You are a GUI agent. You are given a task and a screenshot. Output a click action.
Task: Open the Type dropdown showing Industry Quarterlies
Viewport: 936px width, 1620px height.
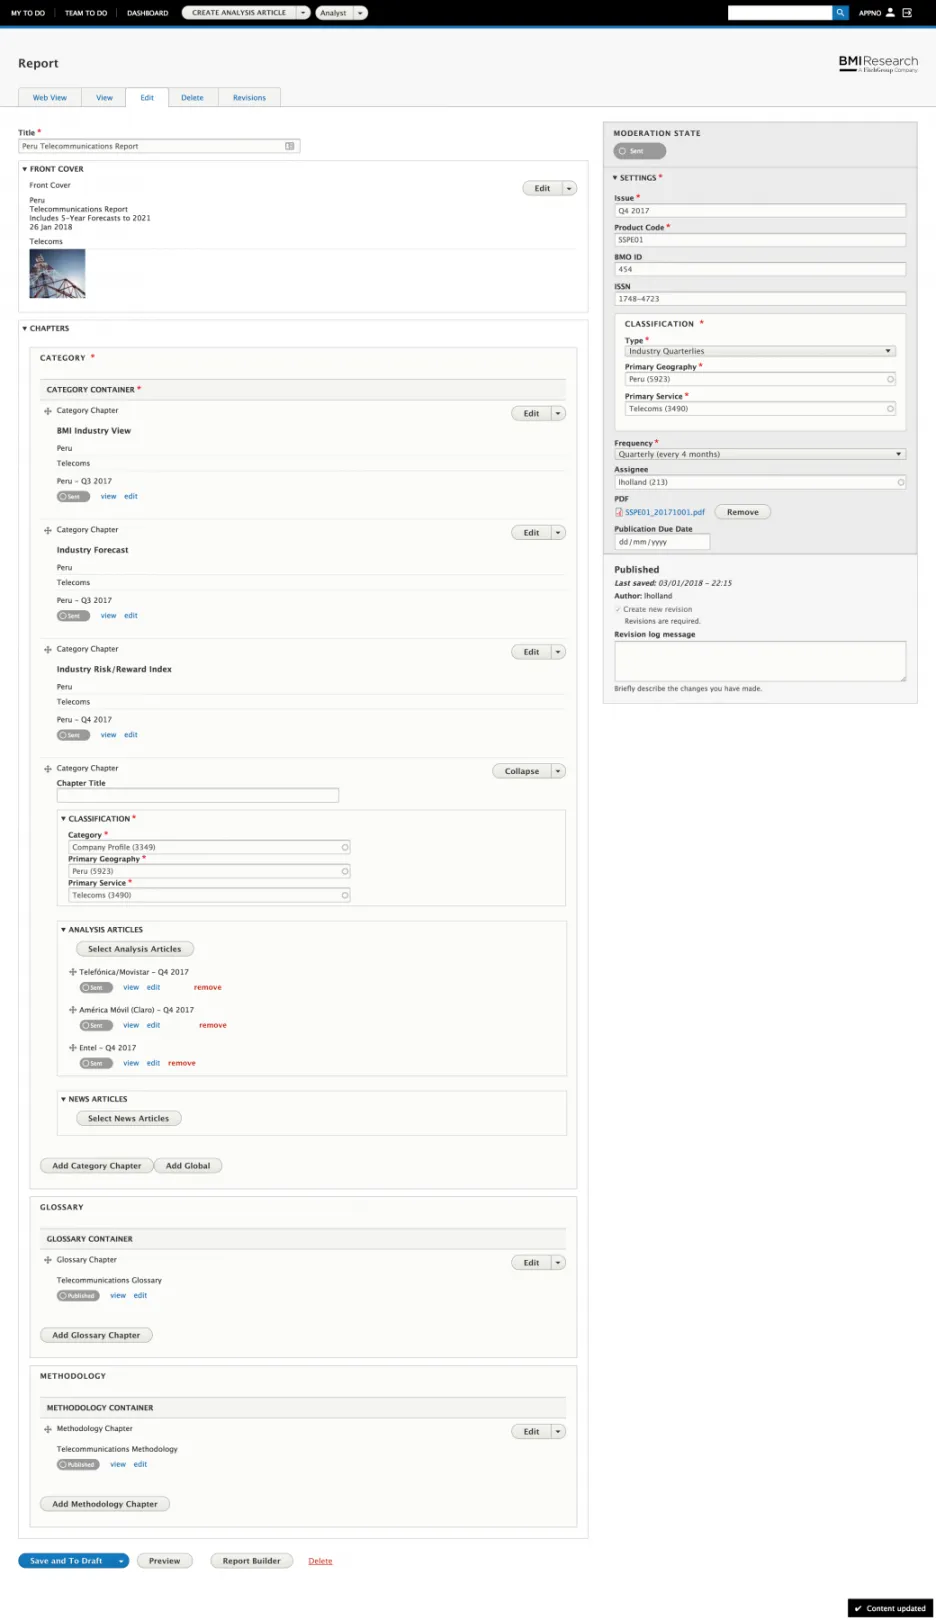click(760, 351)
